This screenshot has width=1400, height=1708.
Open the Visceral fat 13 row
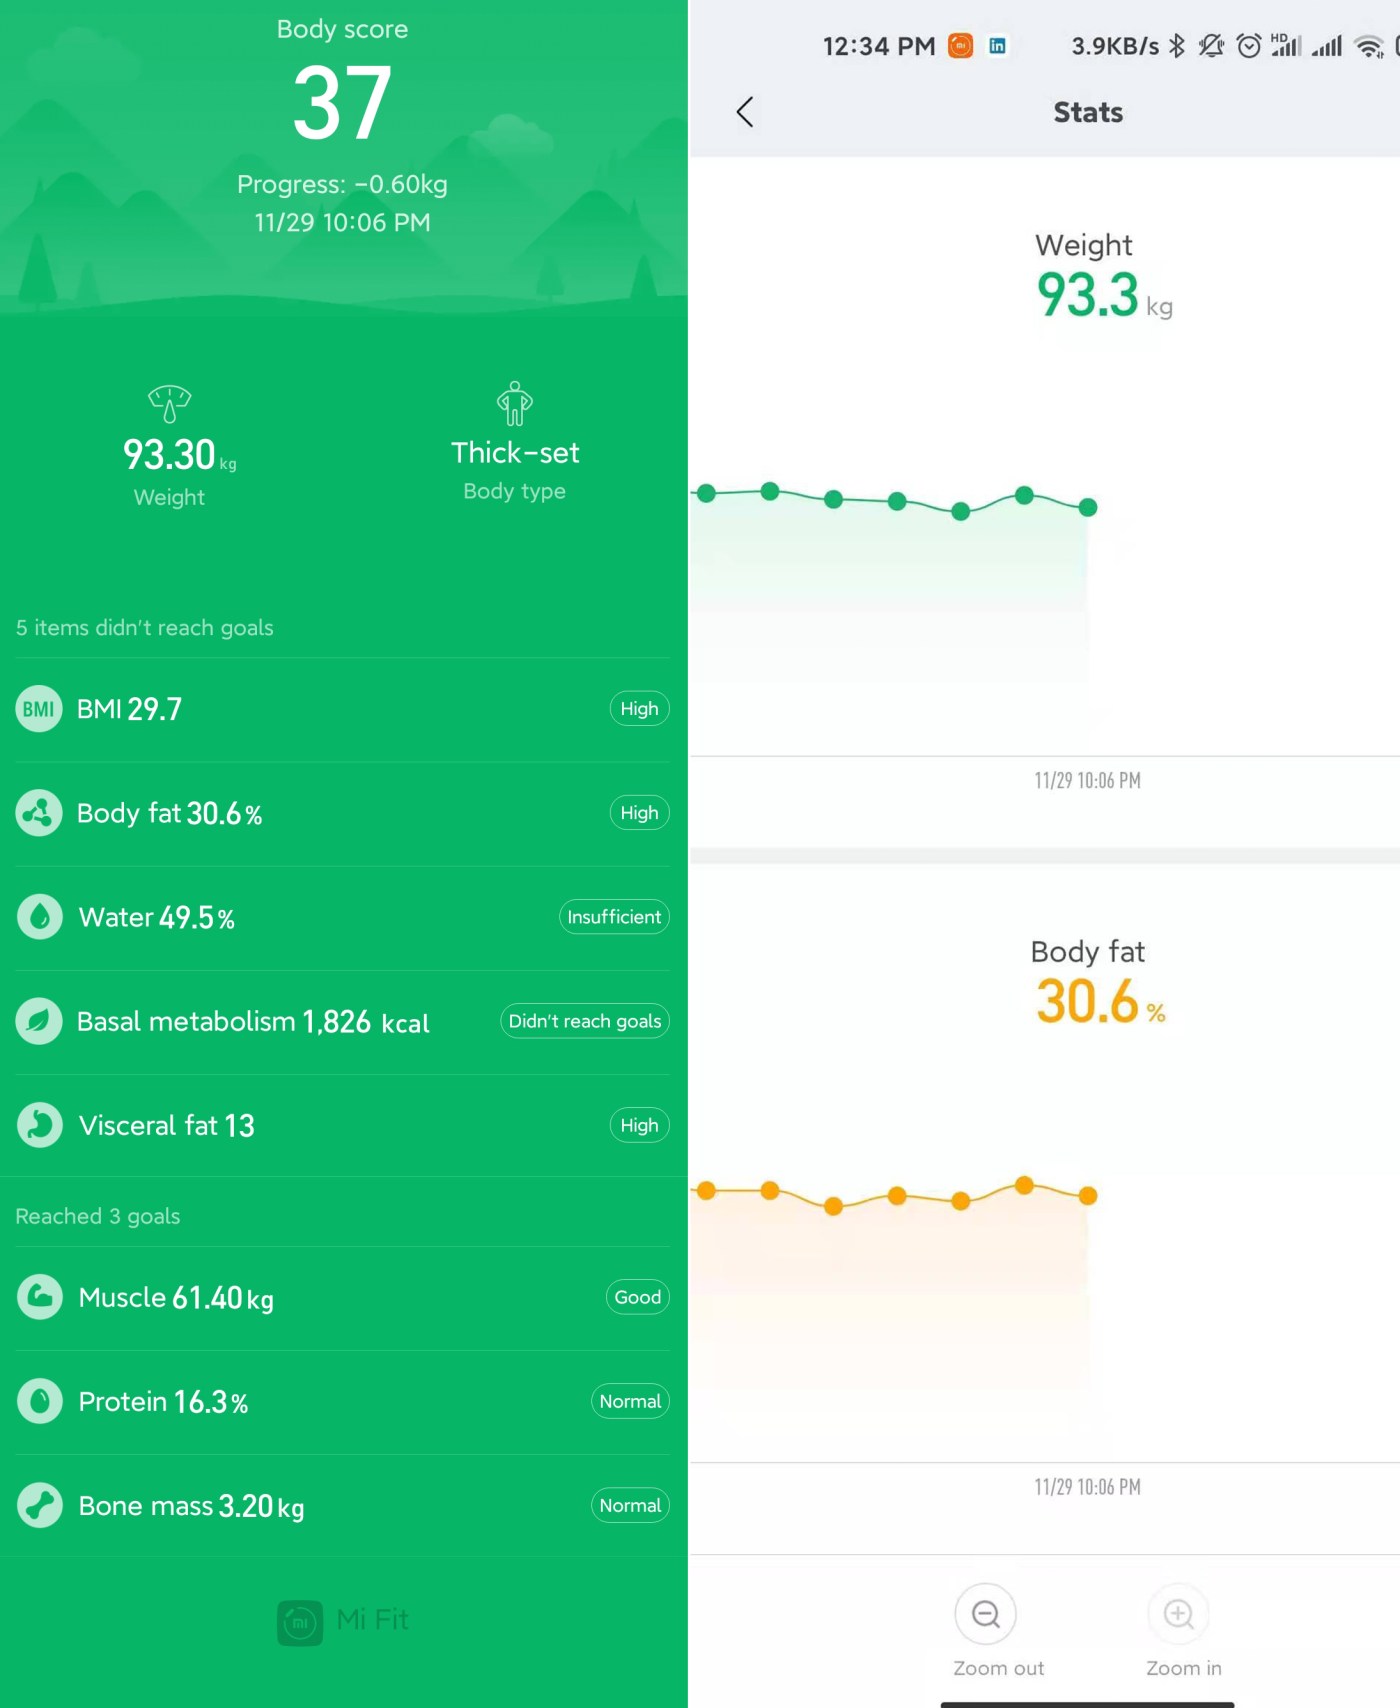click(343, 1125)
